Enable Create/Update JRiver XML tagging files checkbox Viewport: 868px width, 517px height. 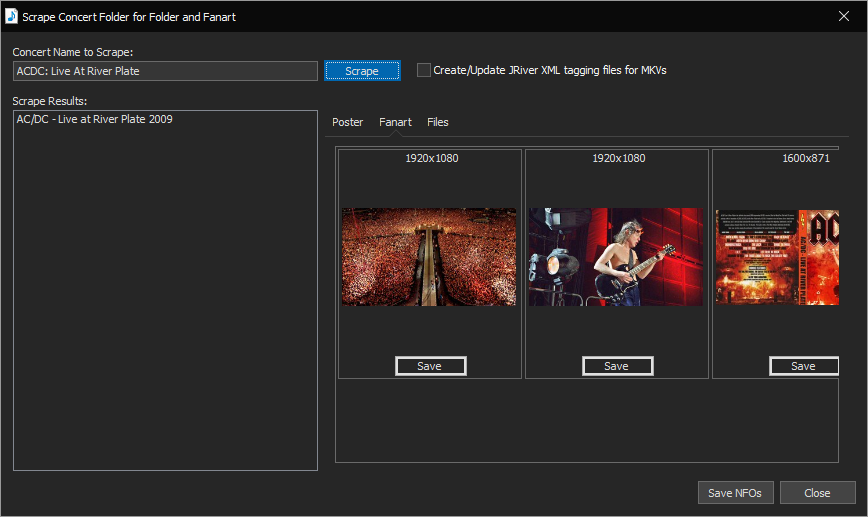click(424, 70)
